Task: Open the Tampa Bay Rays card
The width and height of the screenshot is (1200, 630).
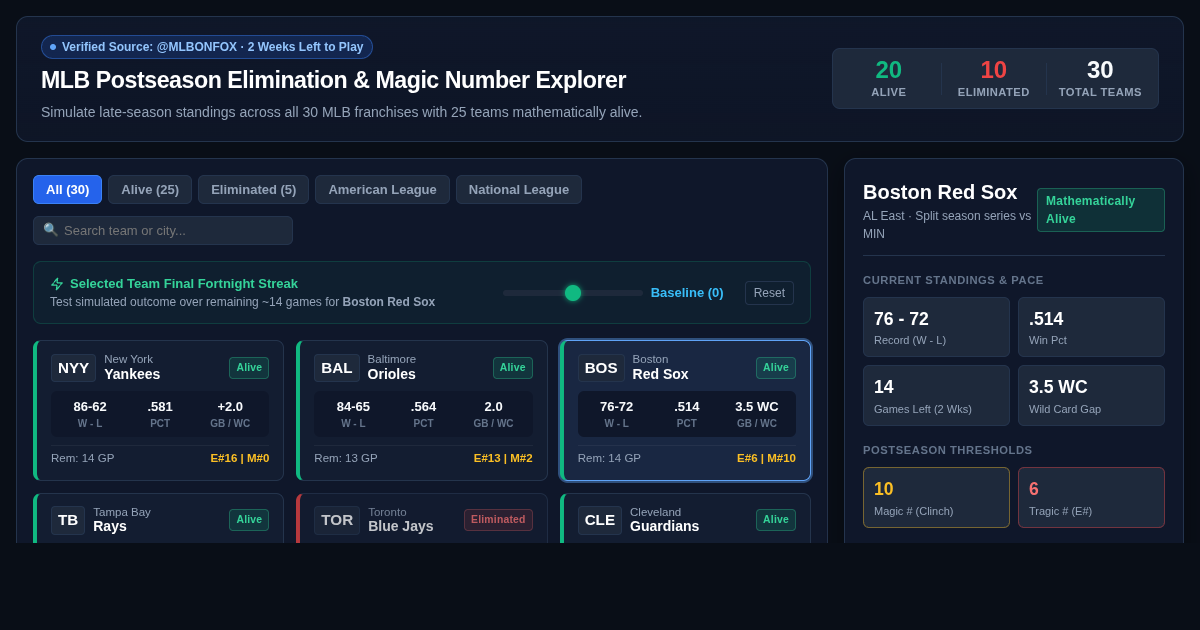Action: tap(159, 518)
